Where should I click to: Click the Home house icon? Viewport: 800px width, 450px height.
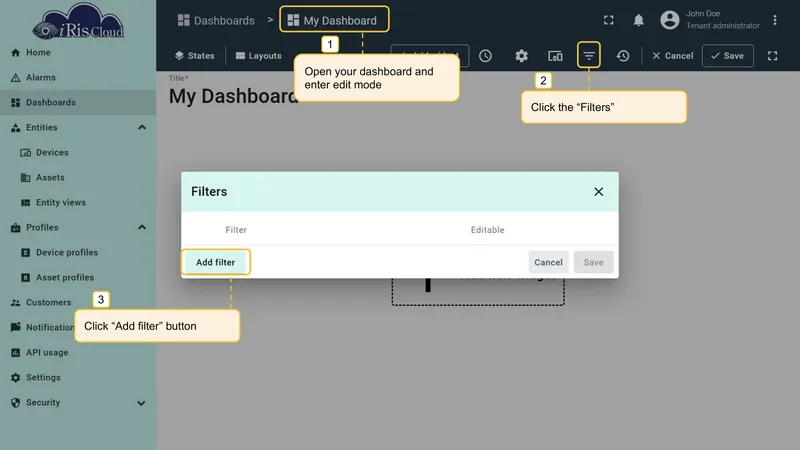[15, 53]
